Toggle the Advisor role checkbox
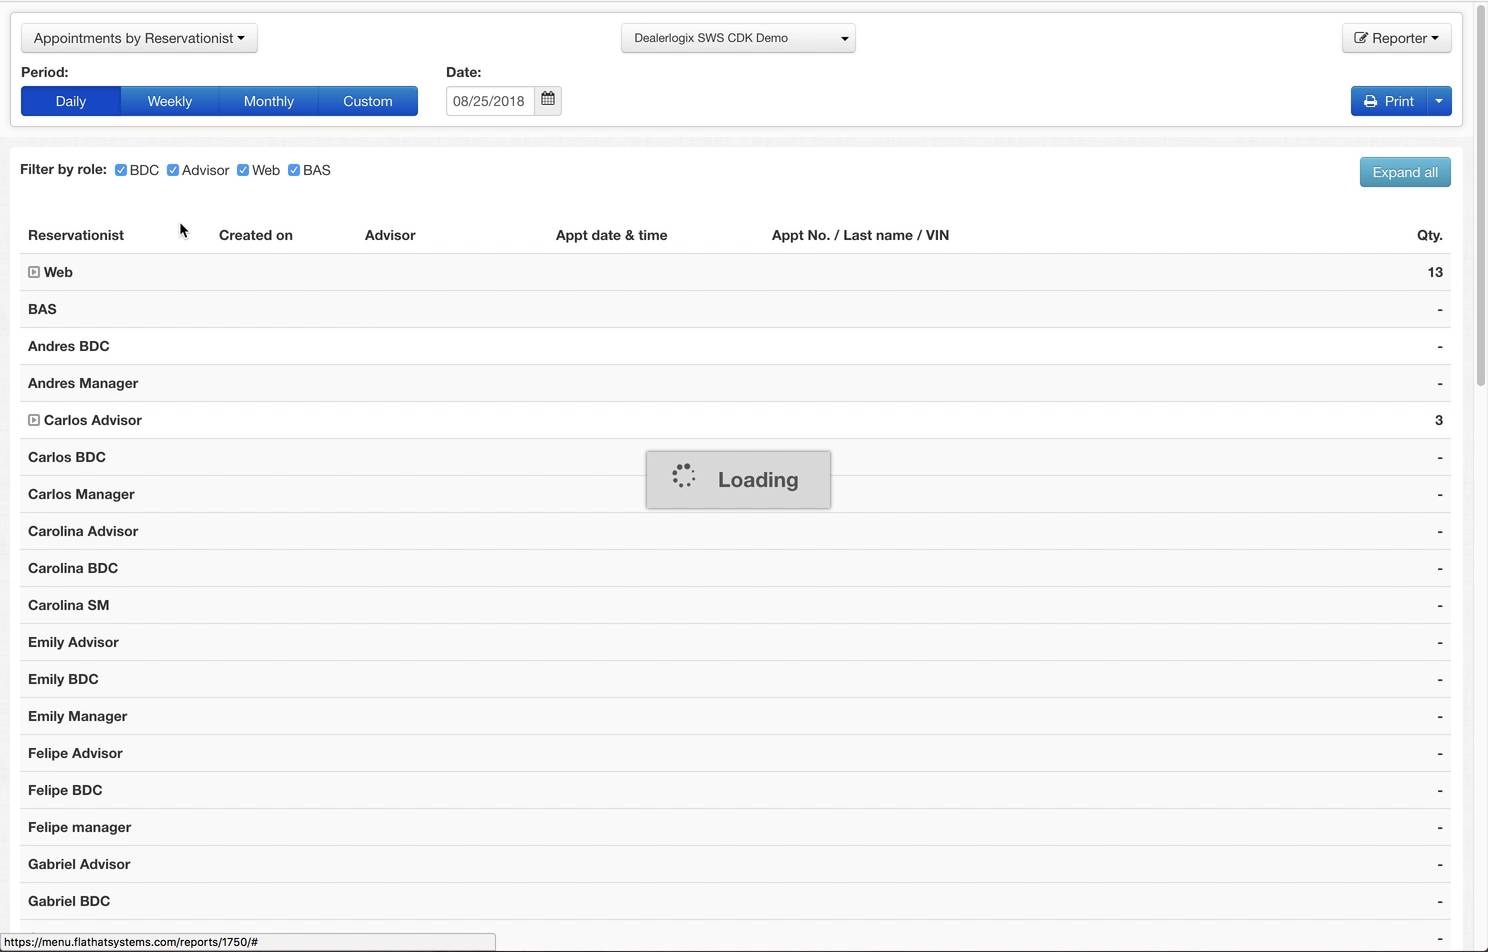Image resolution: width=1488 pixels, height=952 pixels. point(173,170)
